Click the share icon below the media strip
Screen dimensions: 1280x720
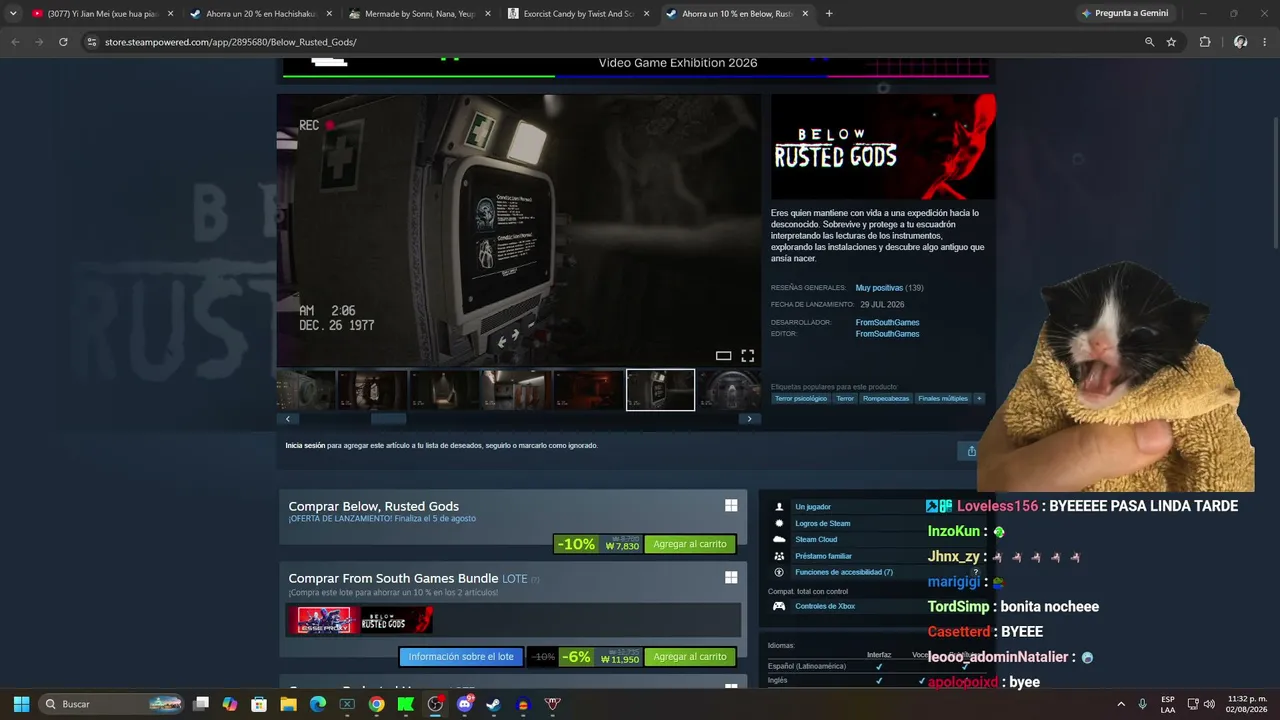click(x=971, y=451)
